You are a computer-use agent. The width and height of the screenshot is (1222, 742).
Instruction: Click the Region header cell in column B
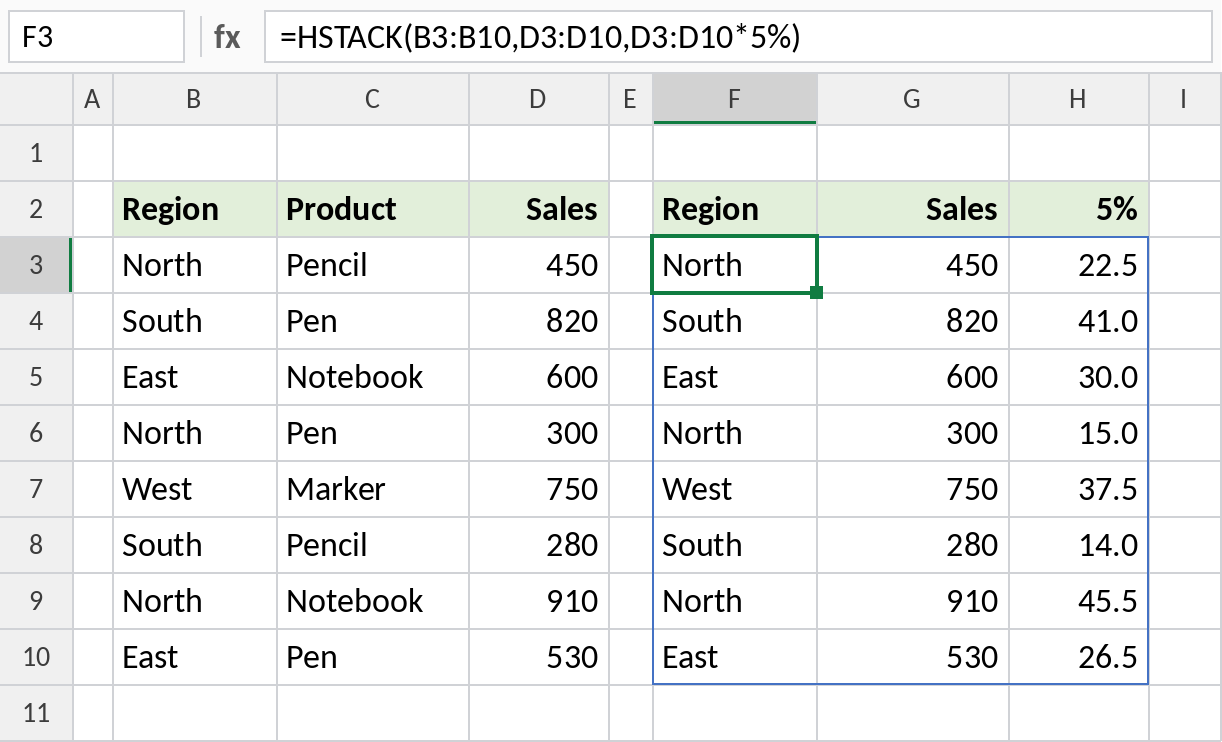(195, 209)
